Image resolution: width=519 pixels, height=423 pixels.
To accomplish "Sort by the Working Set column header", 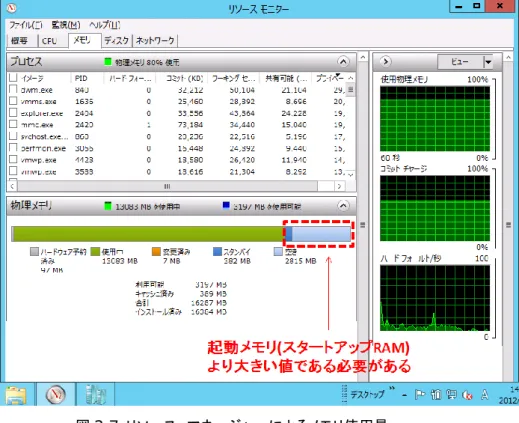I will (233, 78).
